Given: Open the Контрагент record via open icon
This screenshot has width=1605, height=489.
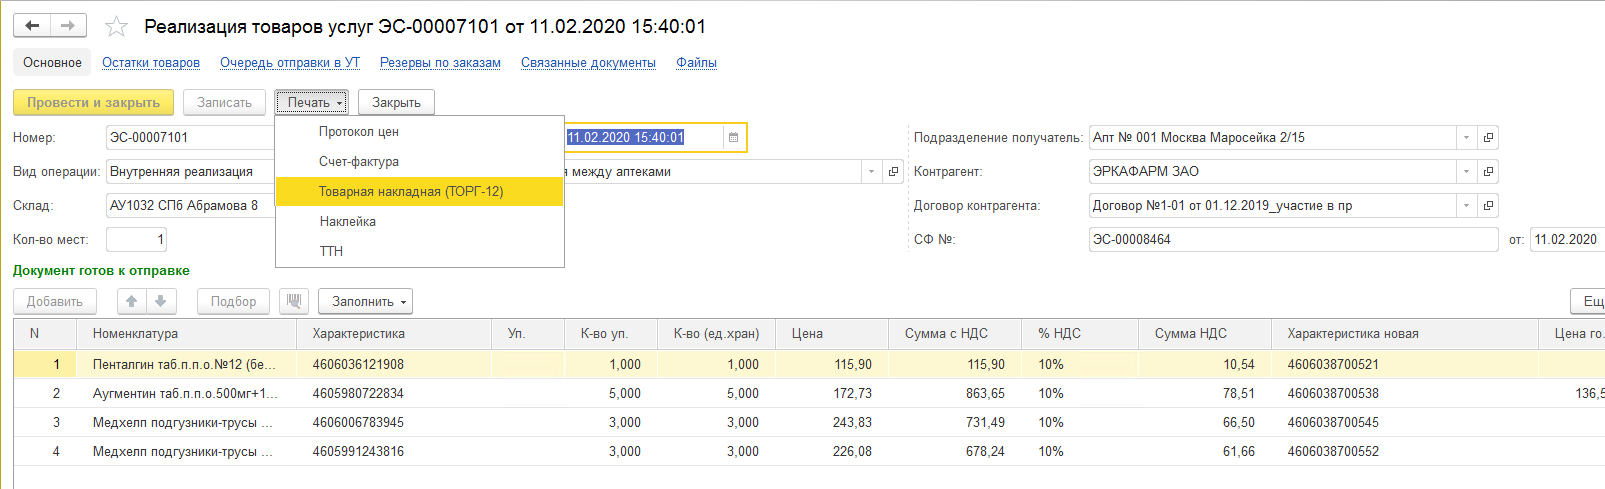Looking at the screenshot, I should click(x=1488, y=172).
